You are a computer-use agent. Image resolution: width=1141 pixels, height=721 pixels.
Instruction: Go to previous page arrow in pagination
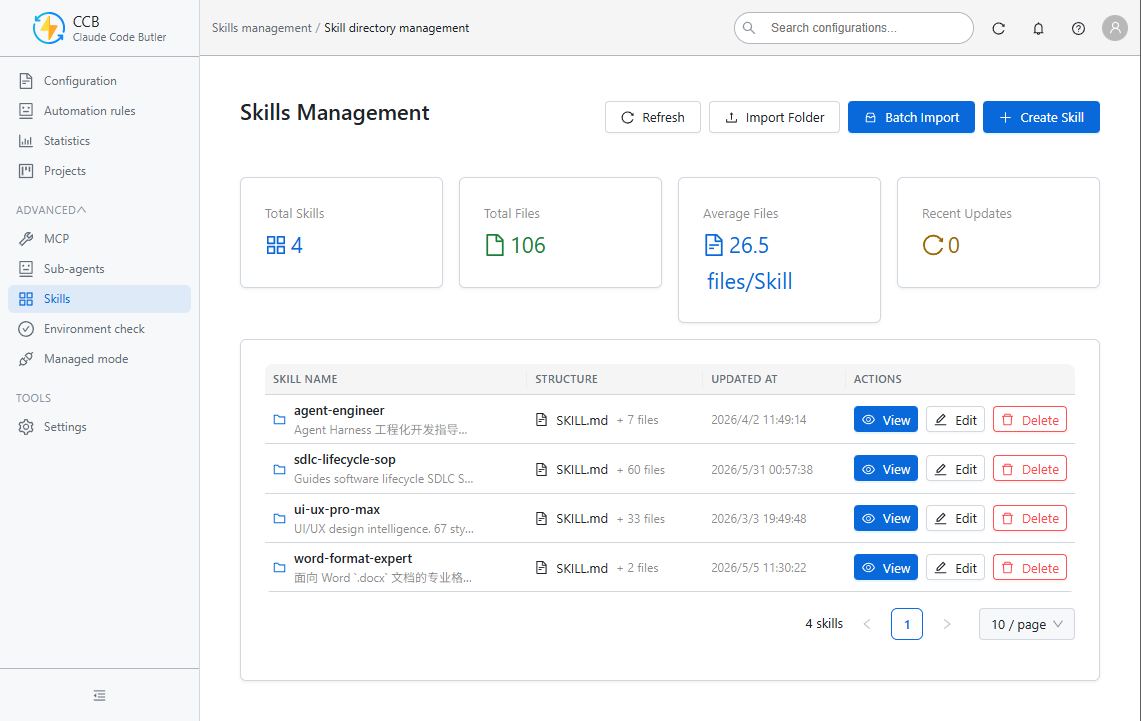[x=867, y=624]
